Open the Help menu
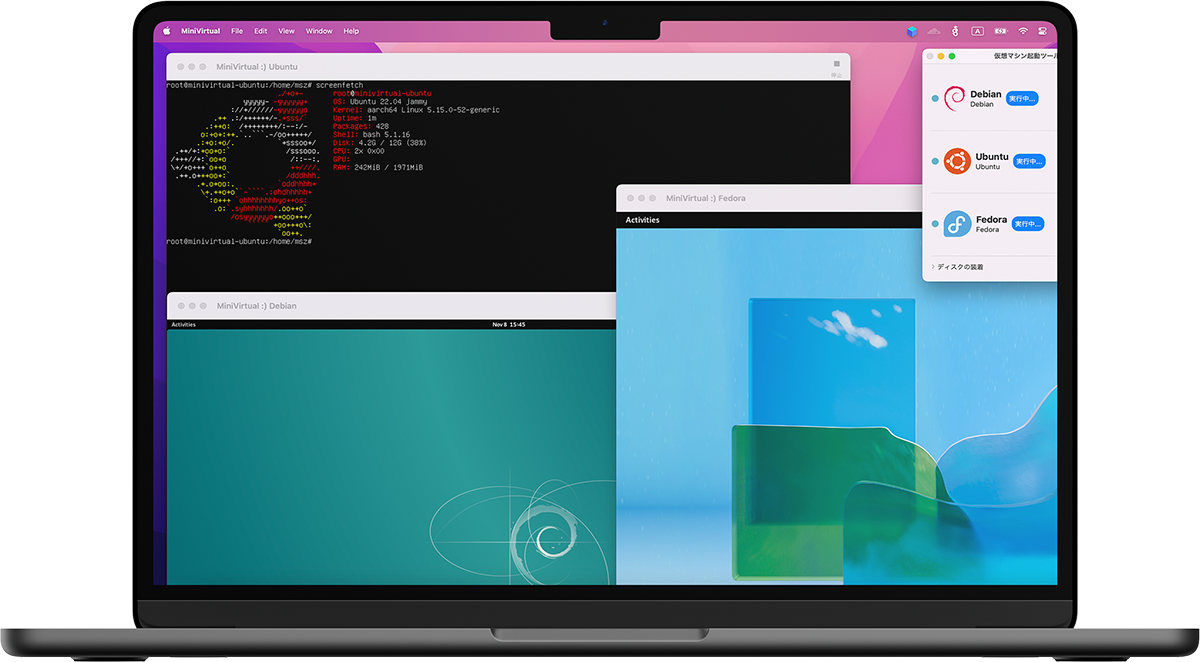Image resolution: width=1200 pixels, height=662 pixels. point(351,31)
